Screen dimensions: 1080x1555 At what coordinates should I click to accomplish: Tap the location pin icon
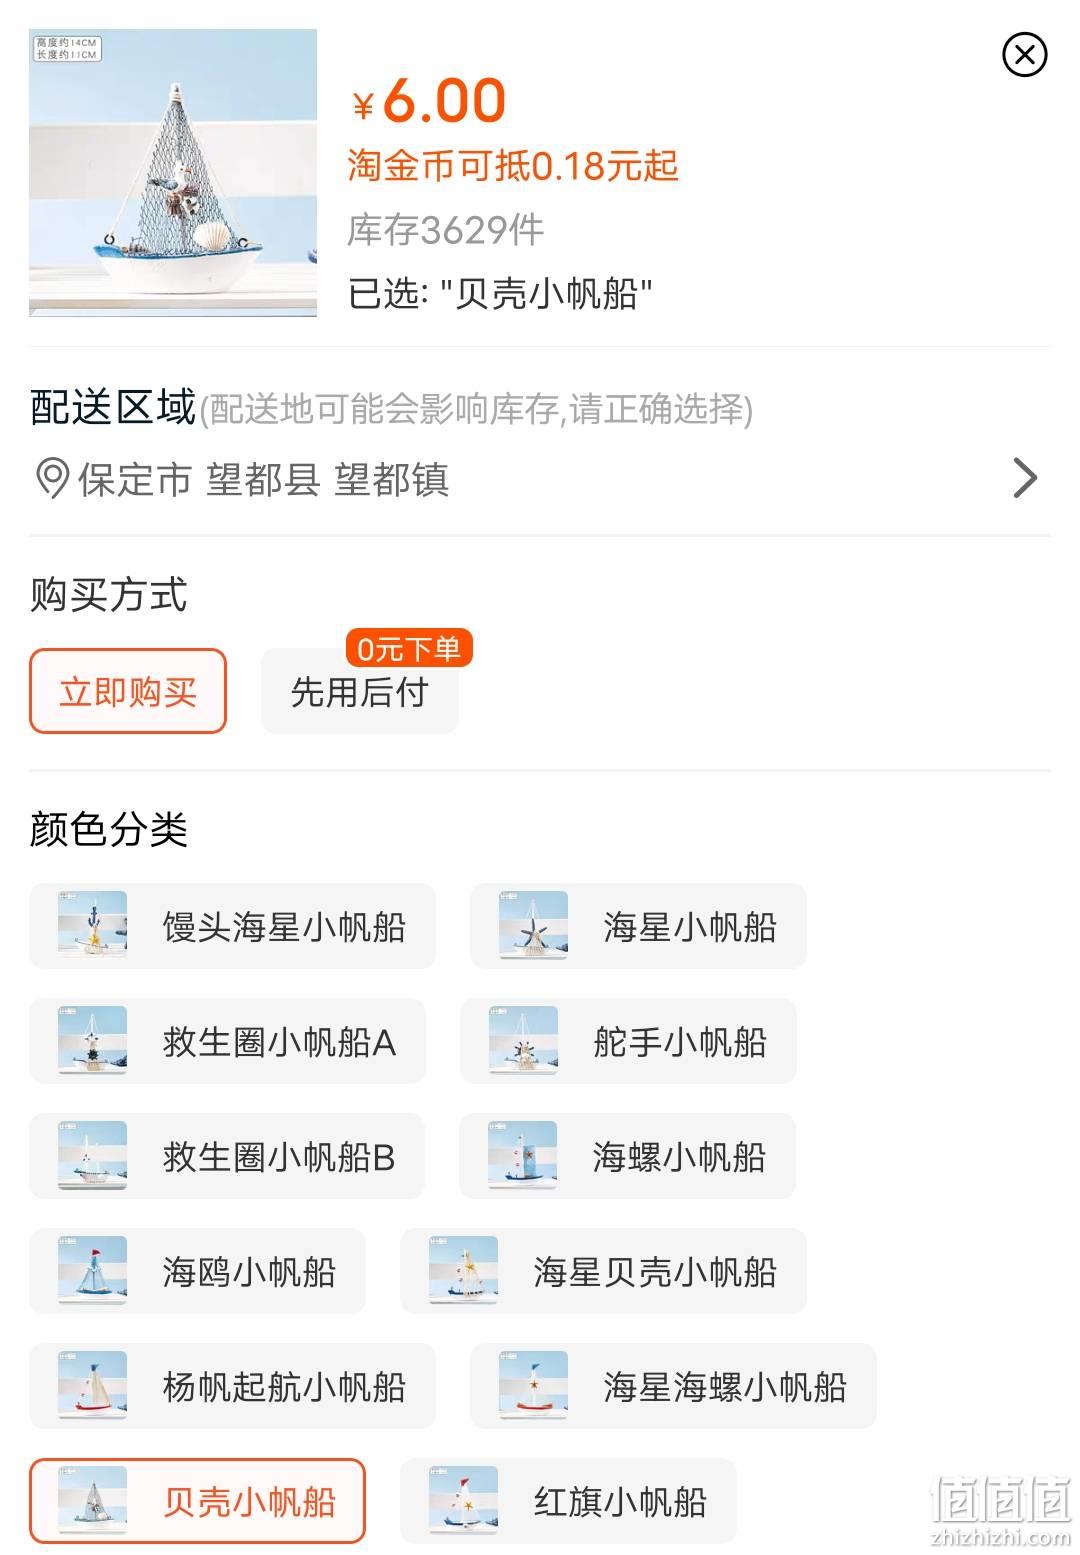[x=52, y=479]
